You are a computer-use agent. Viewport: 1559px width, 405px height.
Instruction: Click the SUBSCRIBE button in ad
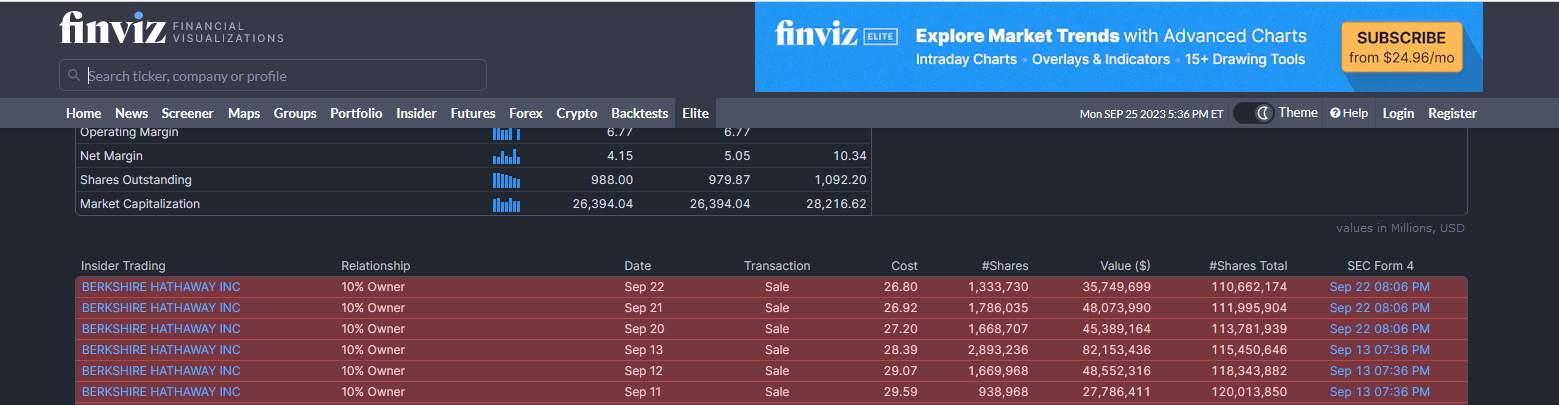coord(1401,47)
